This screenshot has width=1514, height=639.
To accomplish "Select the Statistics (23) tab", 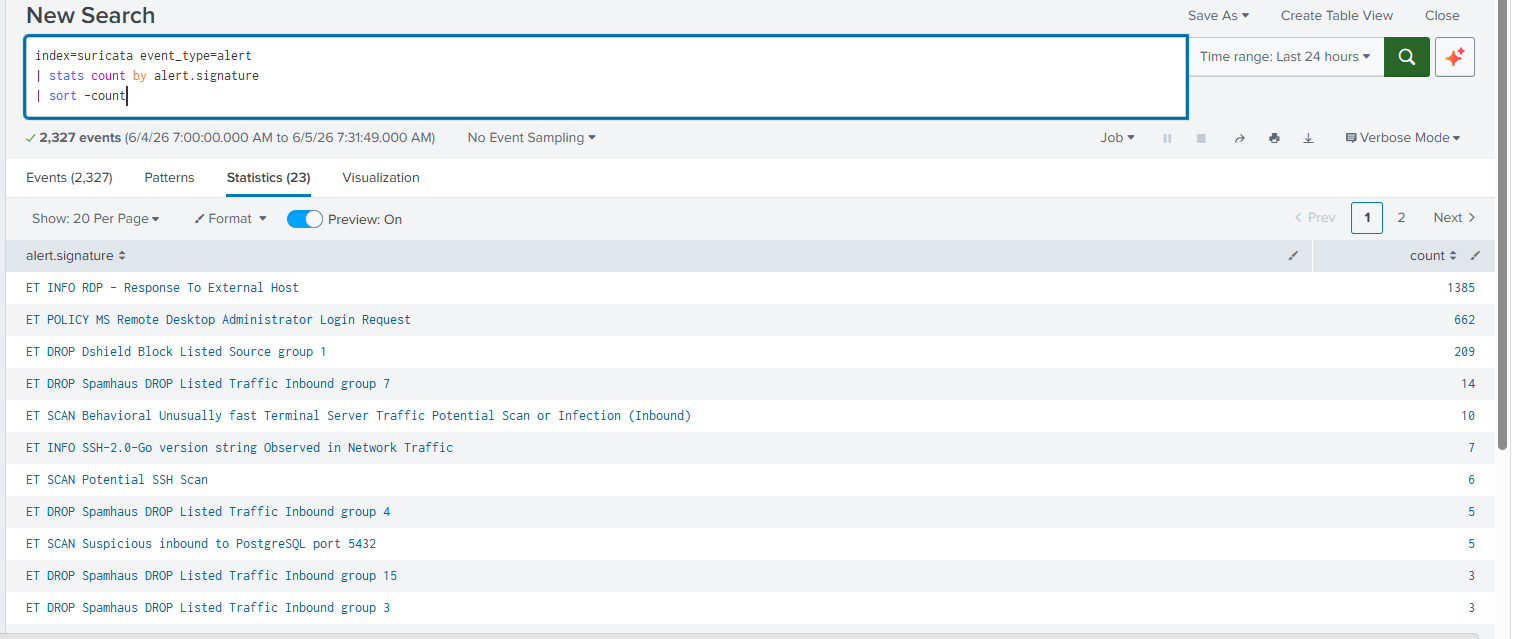I will tap(268, 178).
